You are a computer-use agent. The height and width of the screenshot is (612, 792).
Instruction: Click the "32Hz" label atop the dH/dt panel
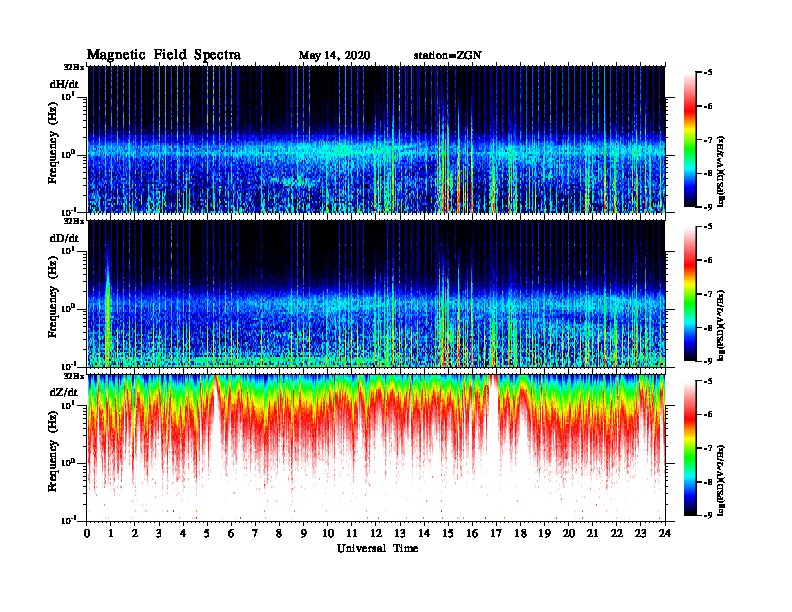[73, 67]
